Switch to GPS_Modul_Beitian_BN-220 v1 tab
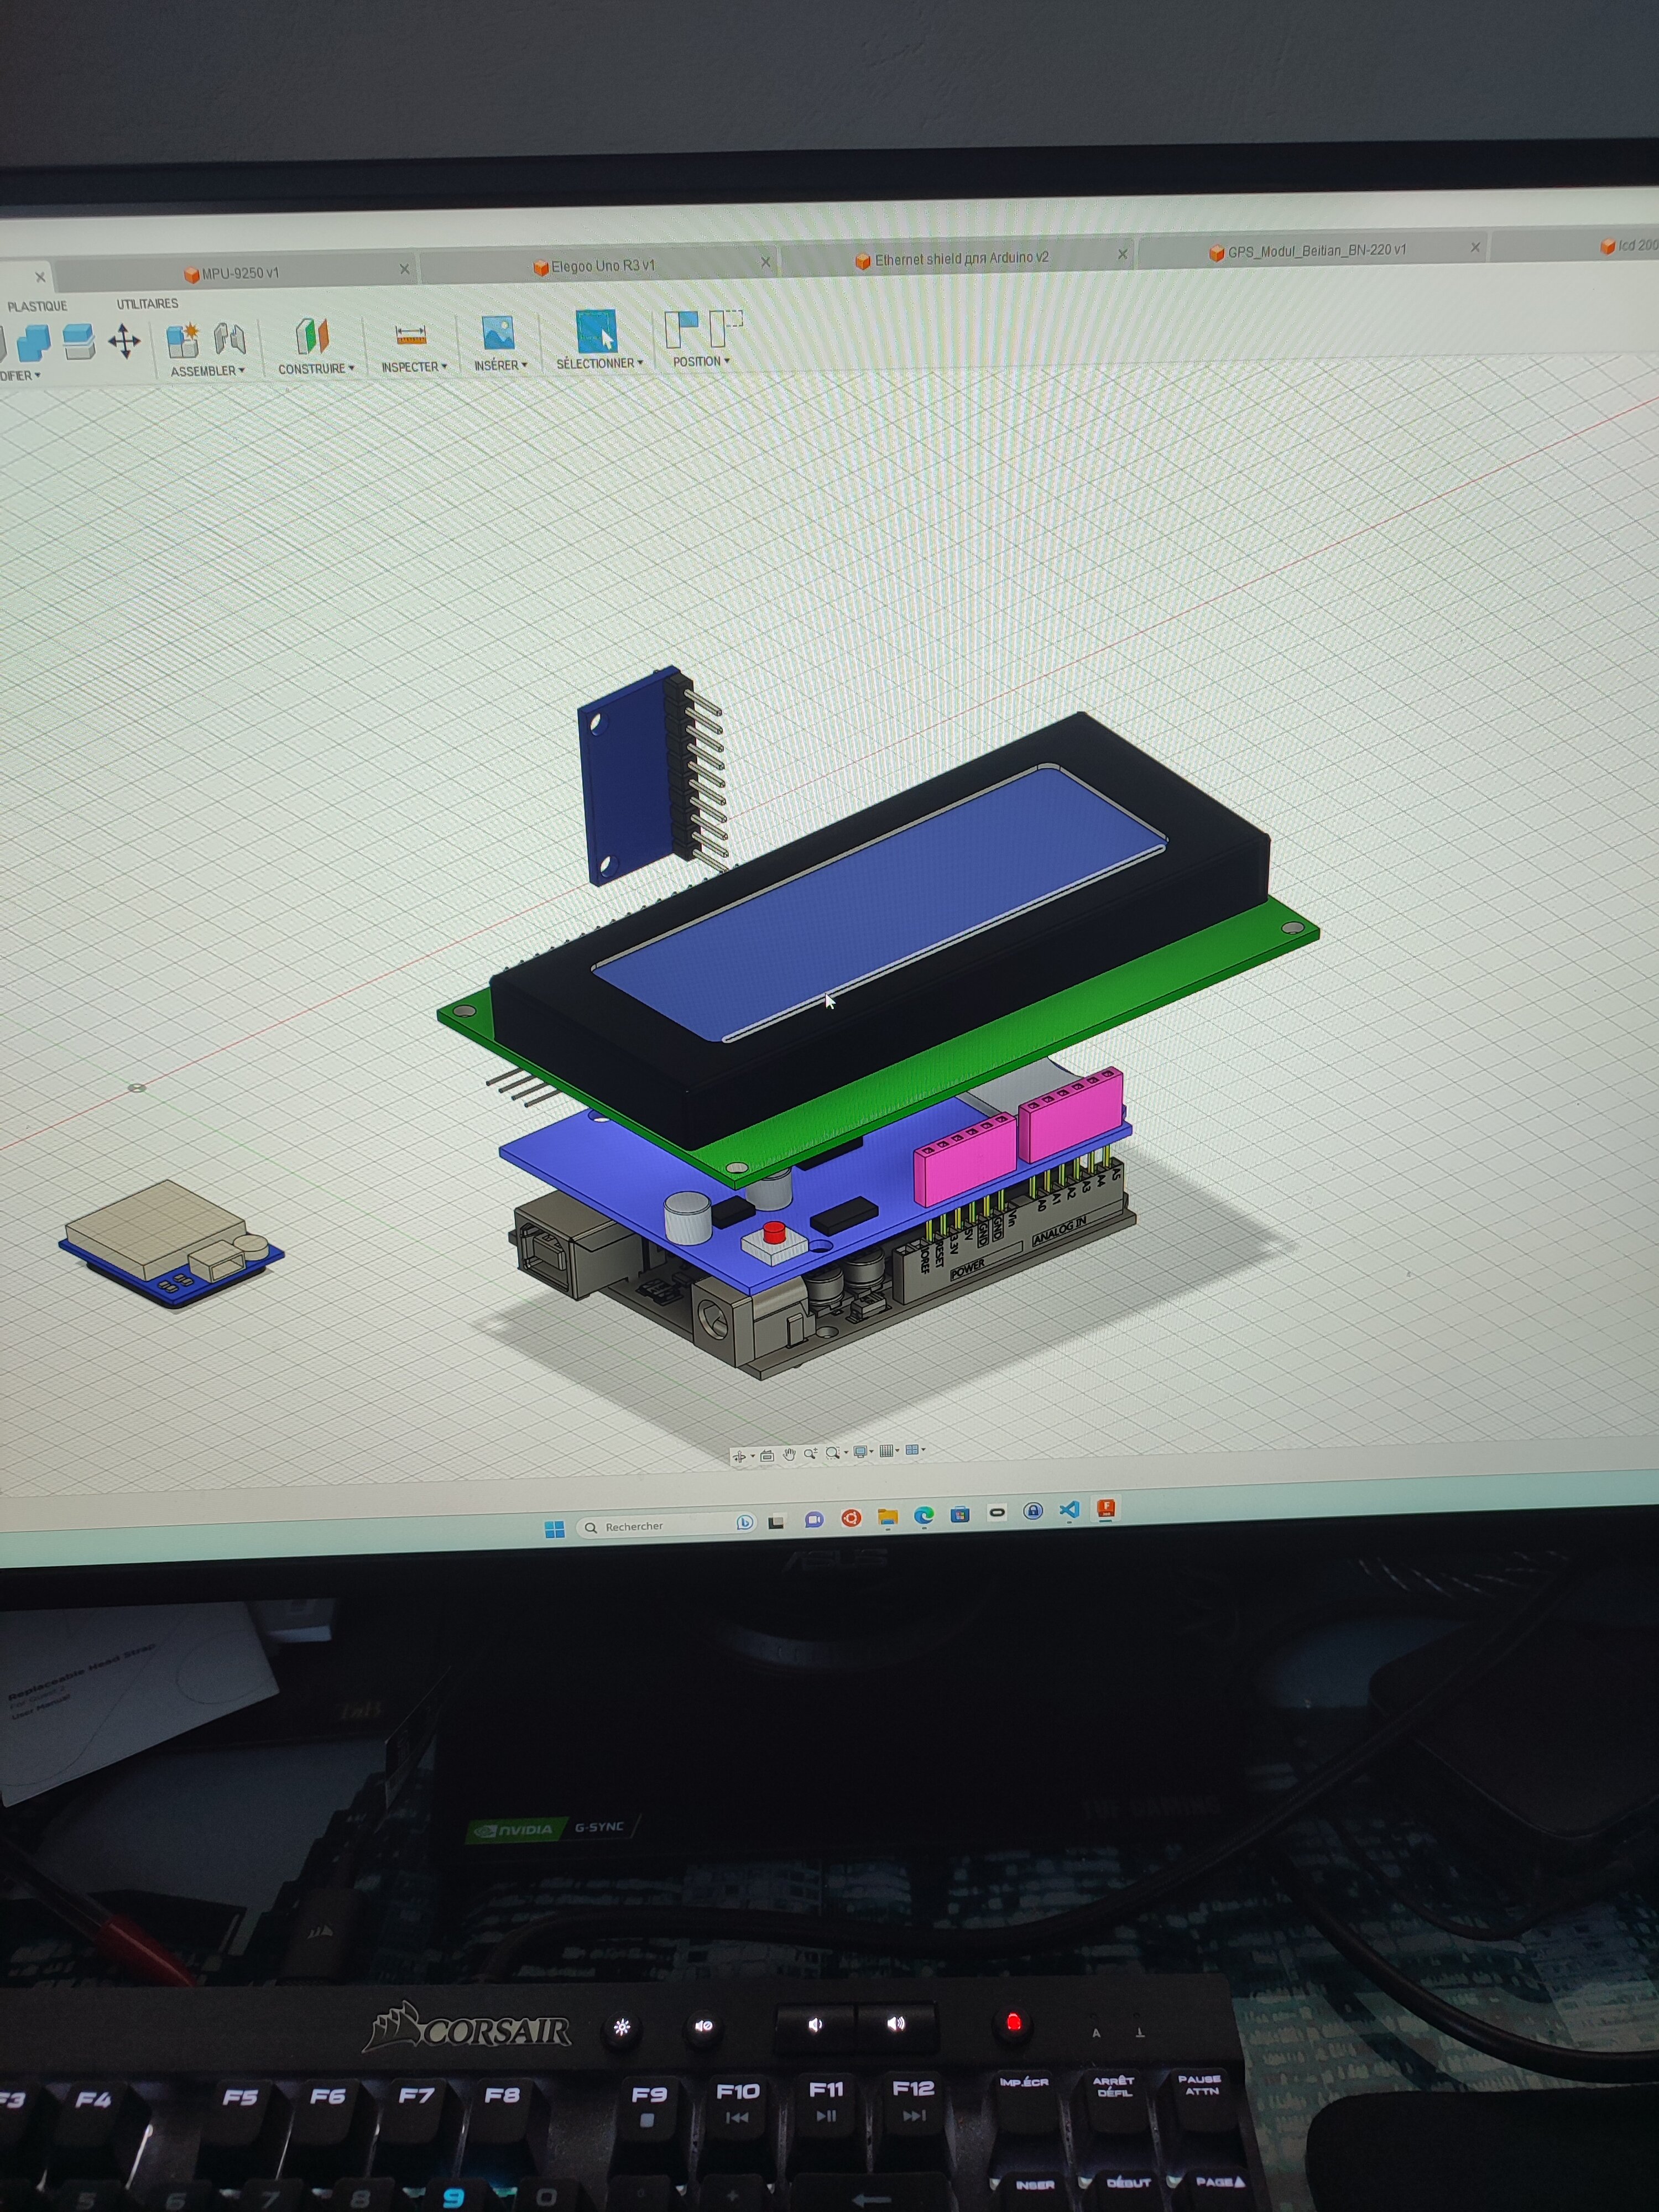Viewport: 1659px width, 2212px height. [1316, 251]
